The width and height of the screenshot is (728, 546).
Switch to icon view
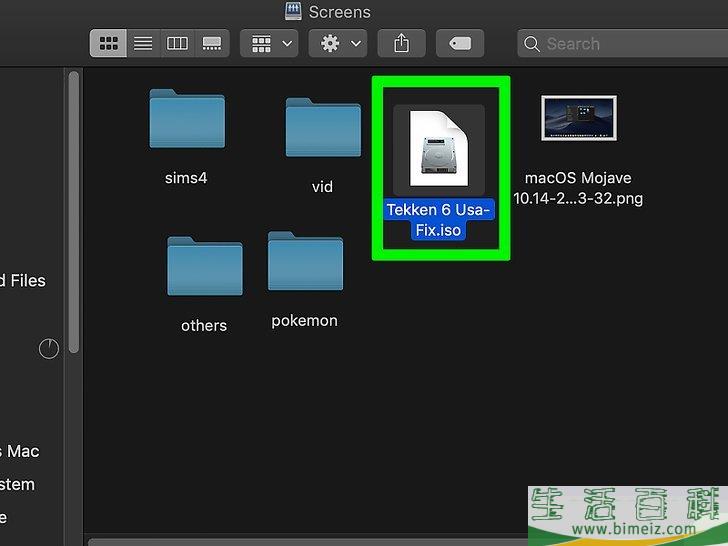[108, 44]
